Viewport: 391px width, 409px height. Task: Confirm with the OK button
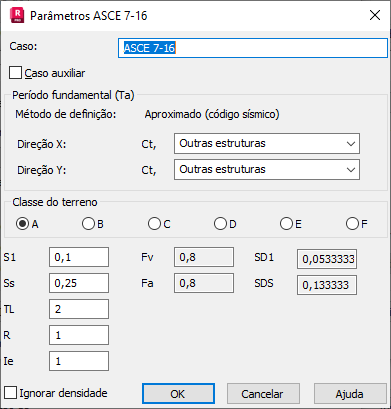[178, 394]
